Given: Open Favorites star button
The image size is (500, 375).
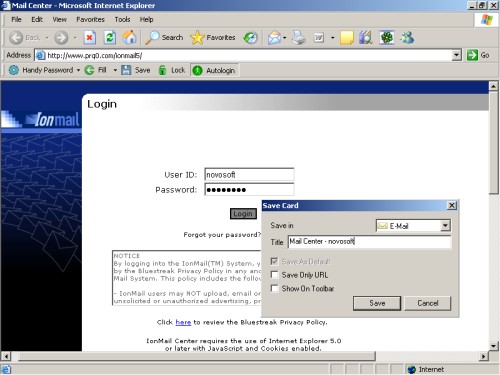Looking at the screenshot, I should 213,38.
